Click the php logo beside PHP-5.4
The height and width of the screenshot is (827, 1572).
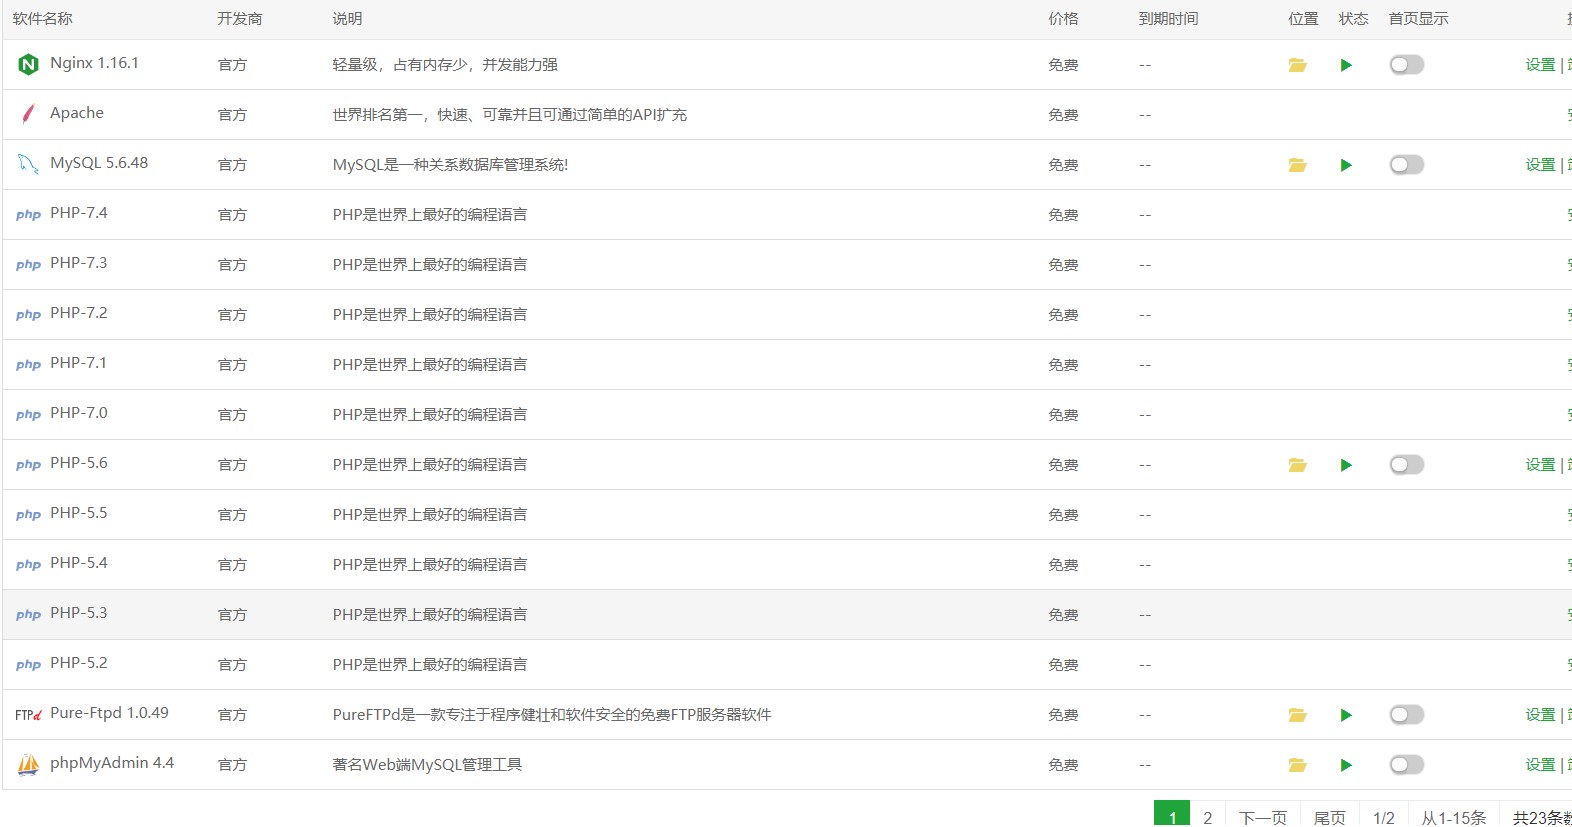[28, 565]
